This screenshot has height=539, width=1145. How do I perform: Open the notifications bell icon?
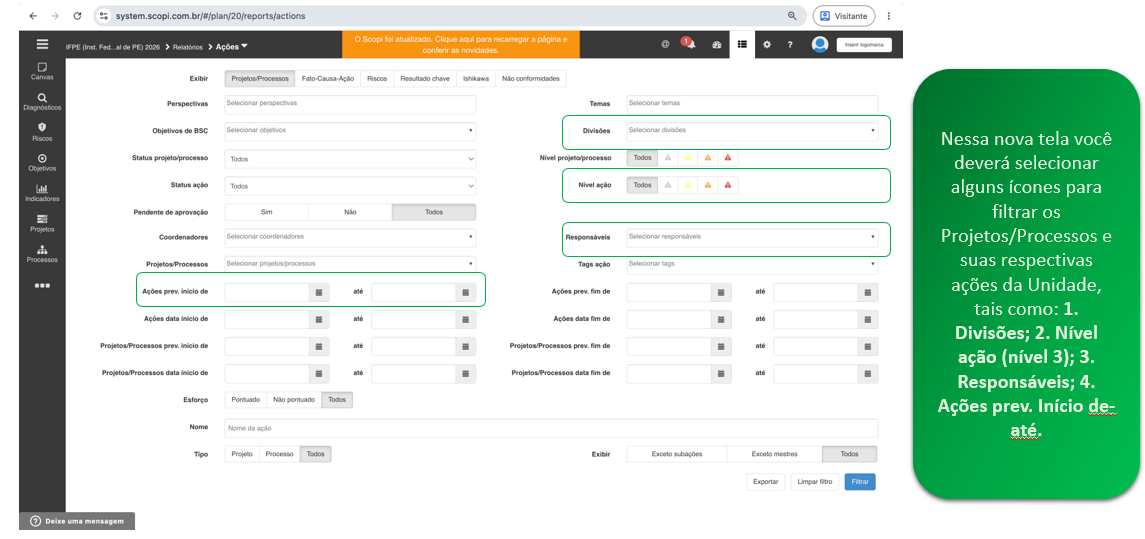click(x=691, y=45)
